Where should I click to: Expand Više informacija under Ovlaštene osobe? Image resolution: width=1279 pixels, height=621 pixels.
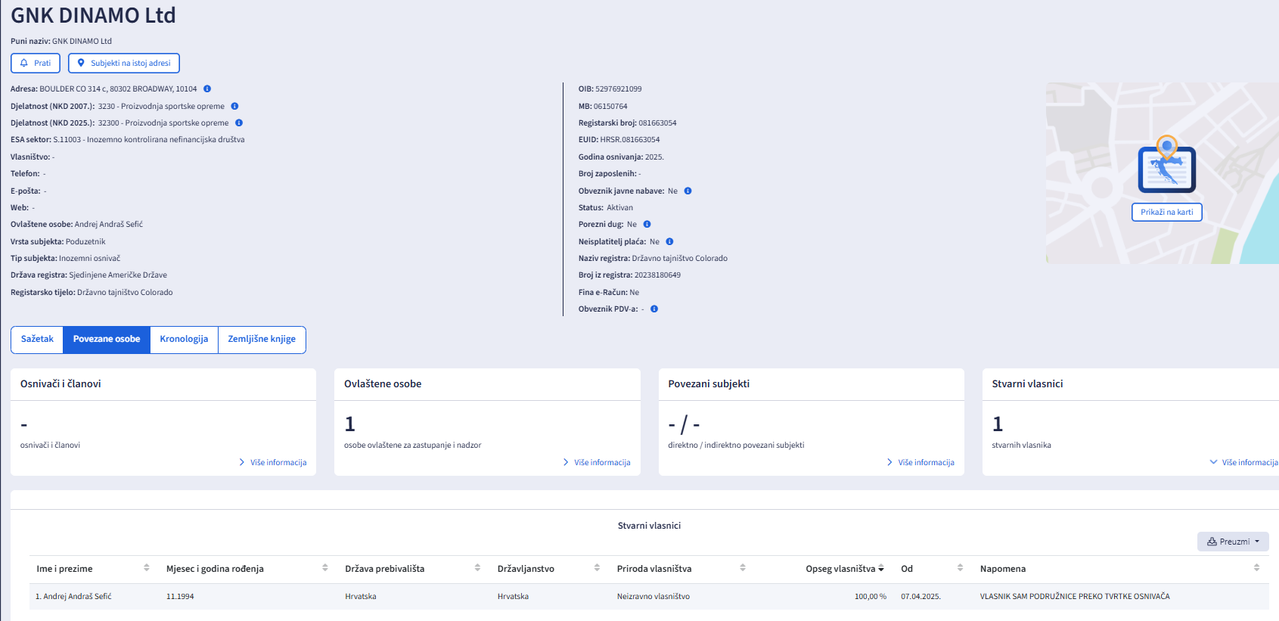pos(597,463)
